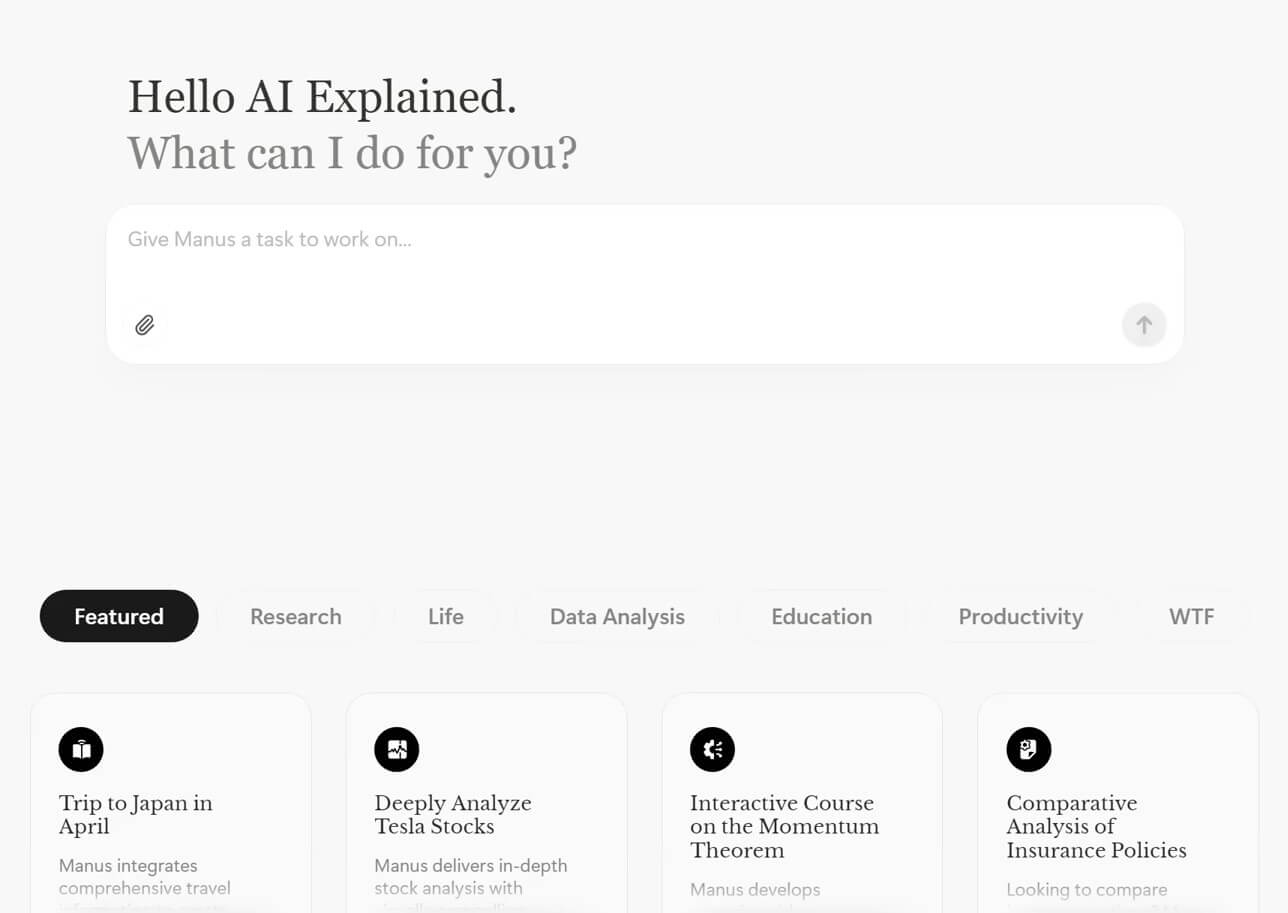Click the Trip to Japan luggage icon
The image size is (1288, 913).
(x=81, y=749)
